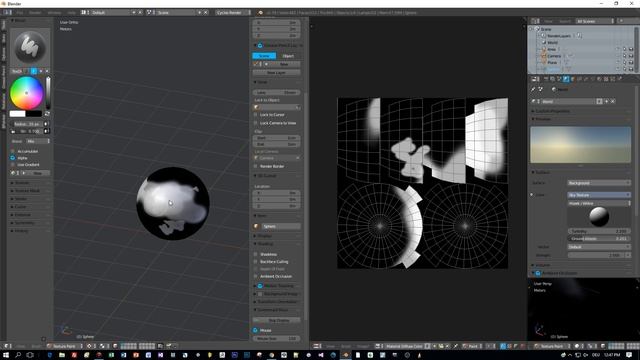Screen dimensions: 640x360
Task: Open the brush preview thumbnail
Action: [x=30, y=47]
